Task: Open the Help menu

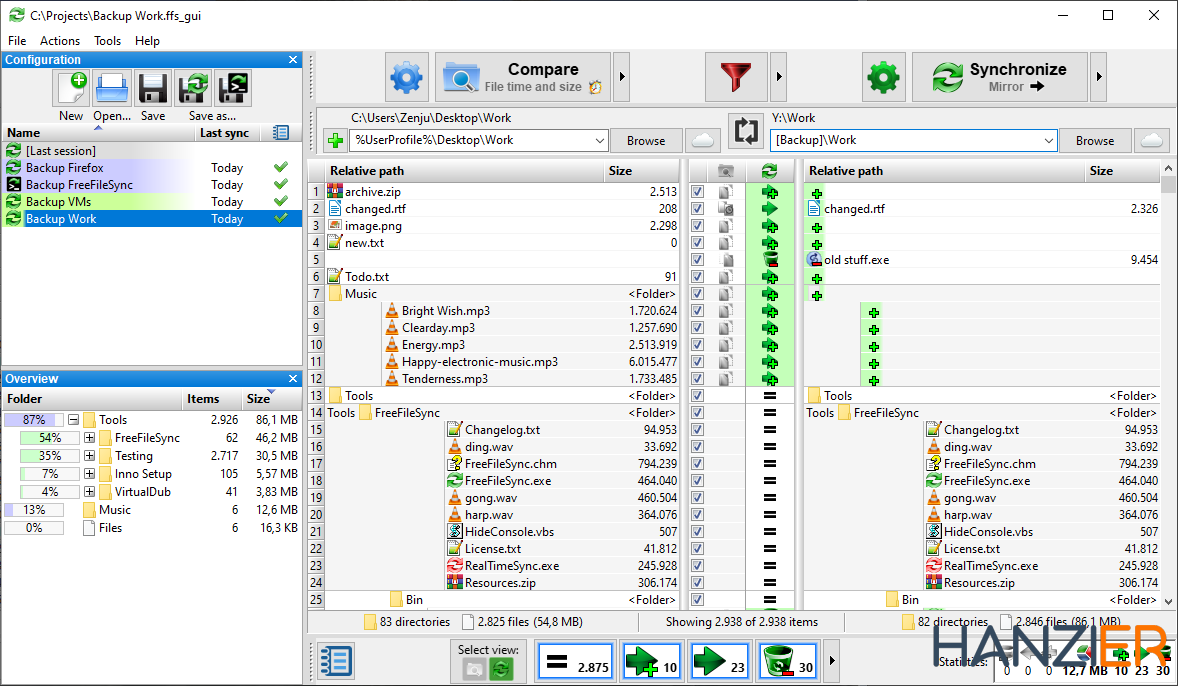Action: coord(147,41)
